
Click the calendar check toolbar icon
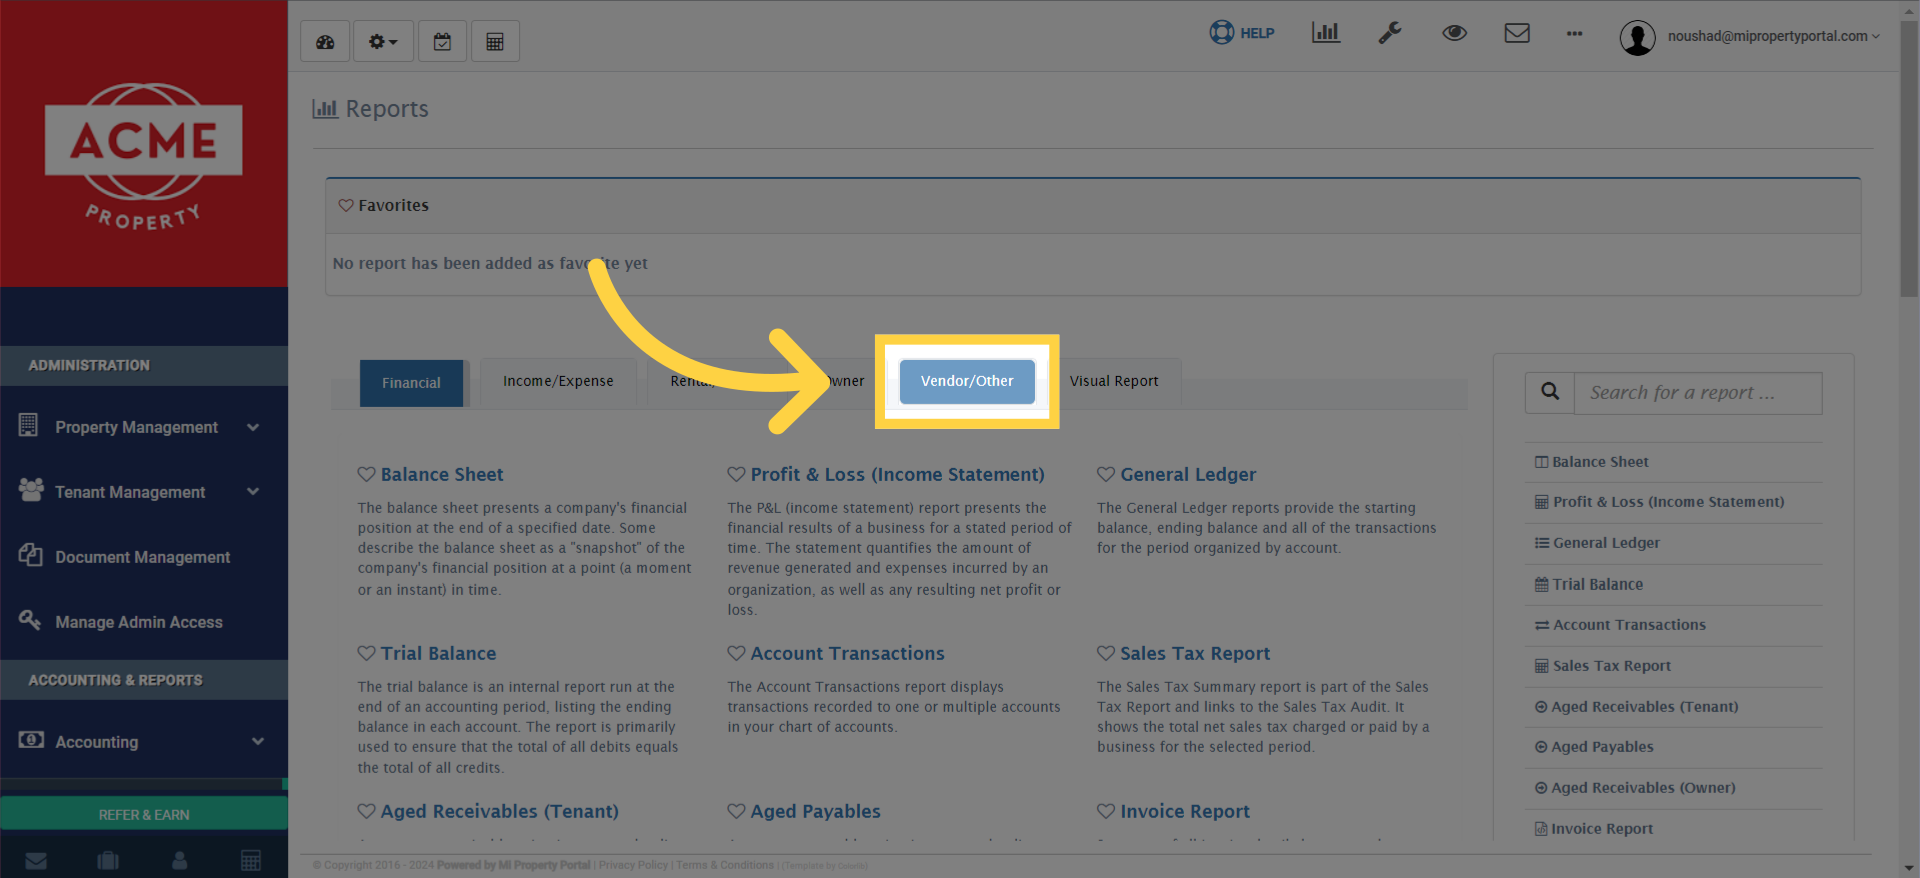coord(442,42)
